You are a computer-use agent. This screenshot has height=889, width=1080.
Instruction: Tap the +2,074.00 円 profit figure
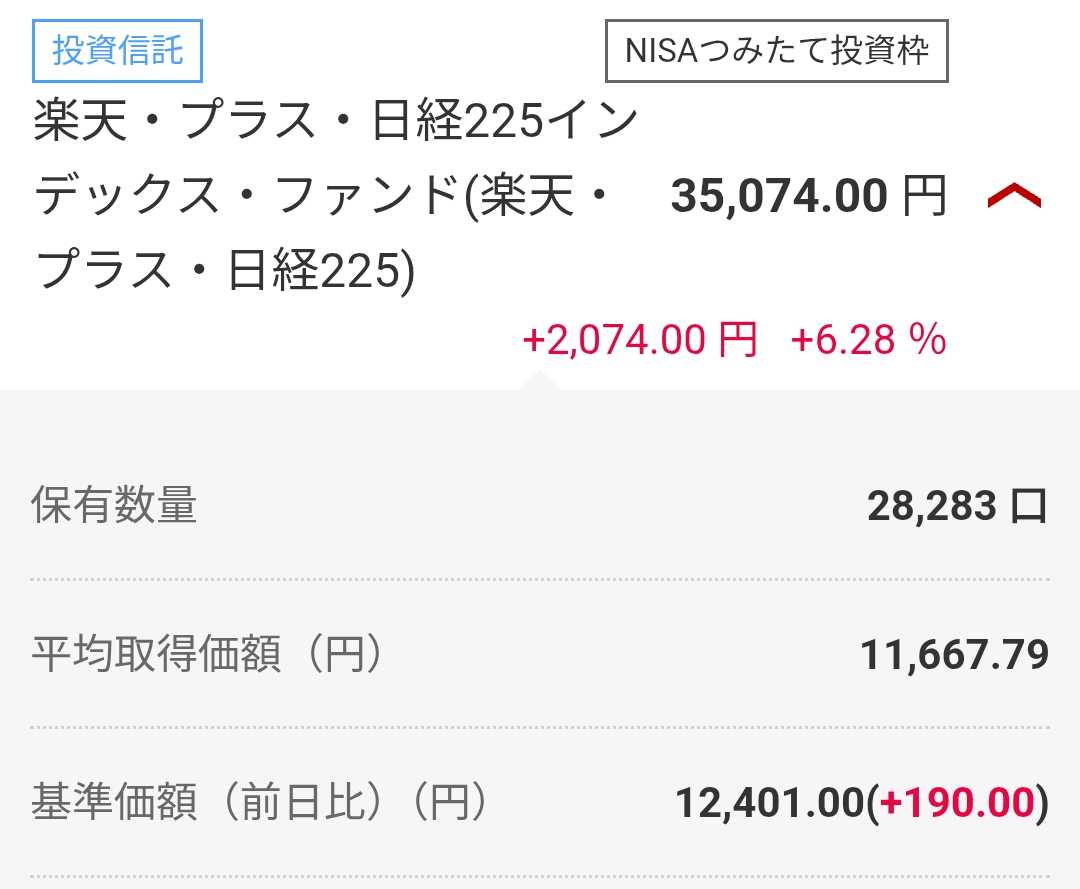[640, 339]
